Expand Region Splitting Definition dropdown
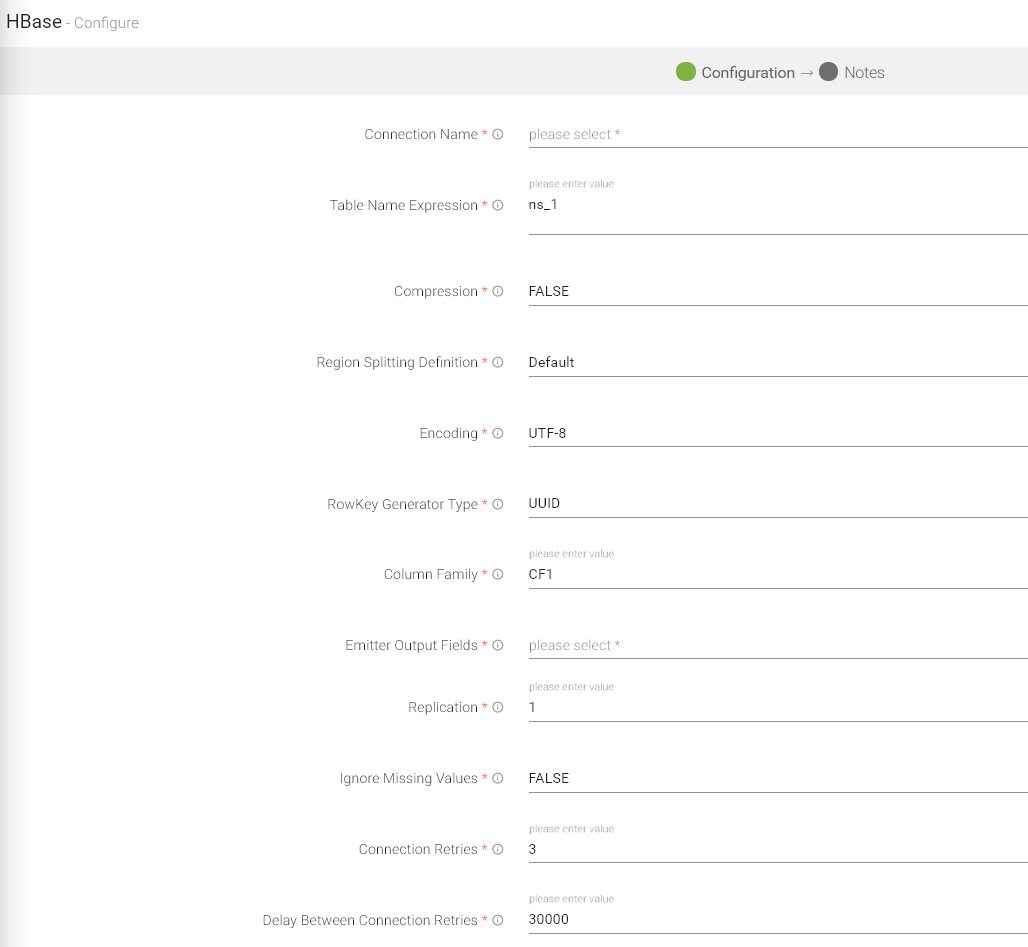1028x947 pixels. [776, 363]
